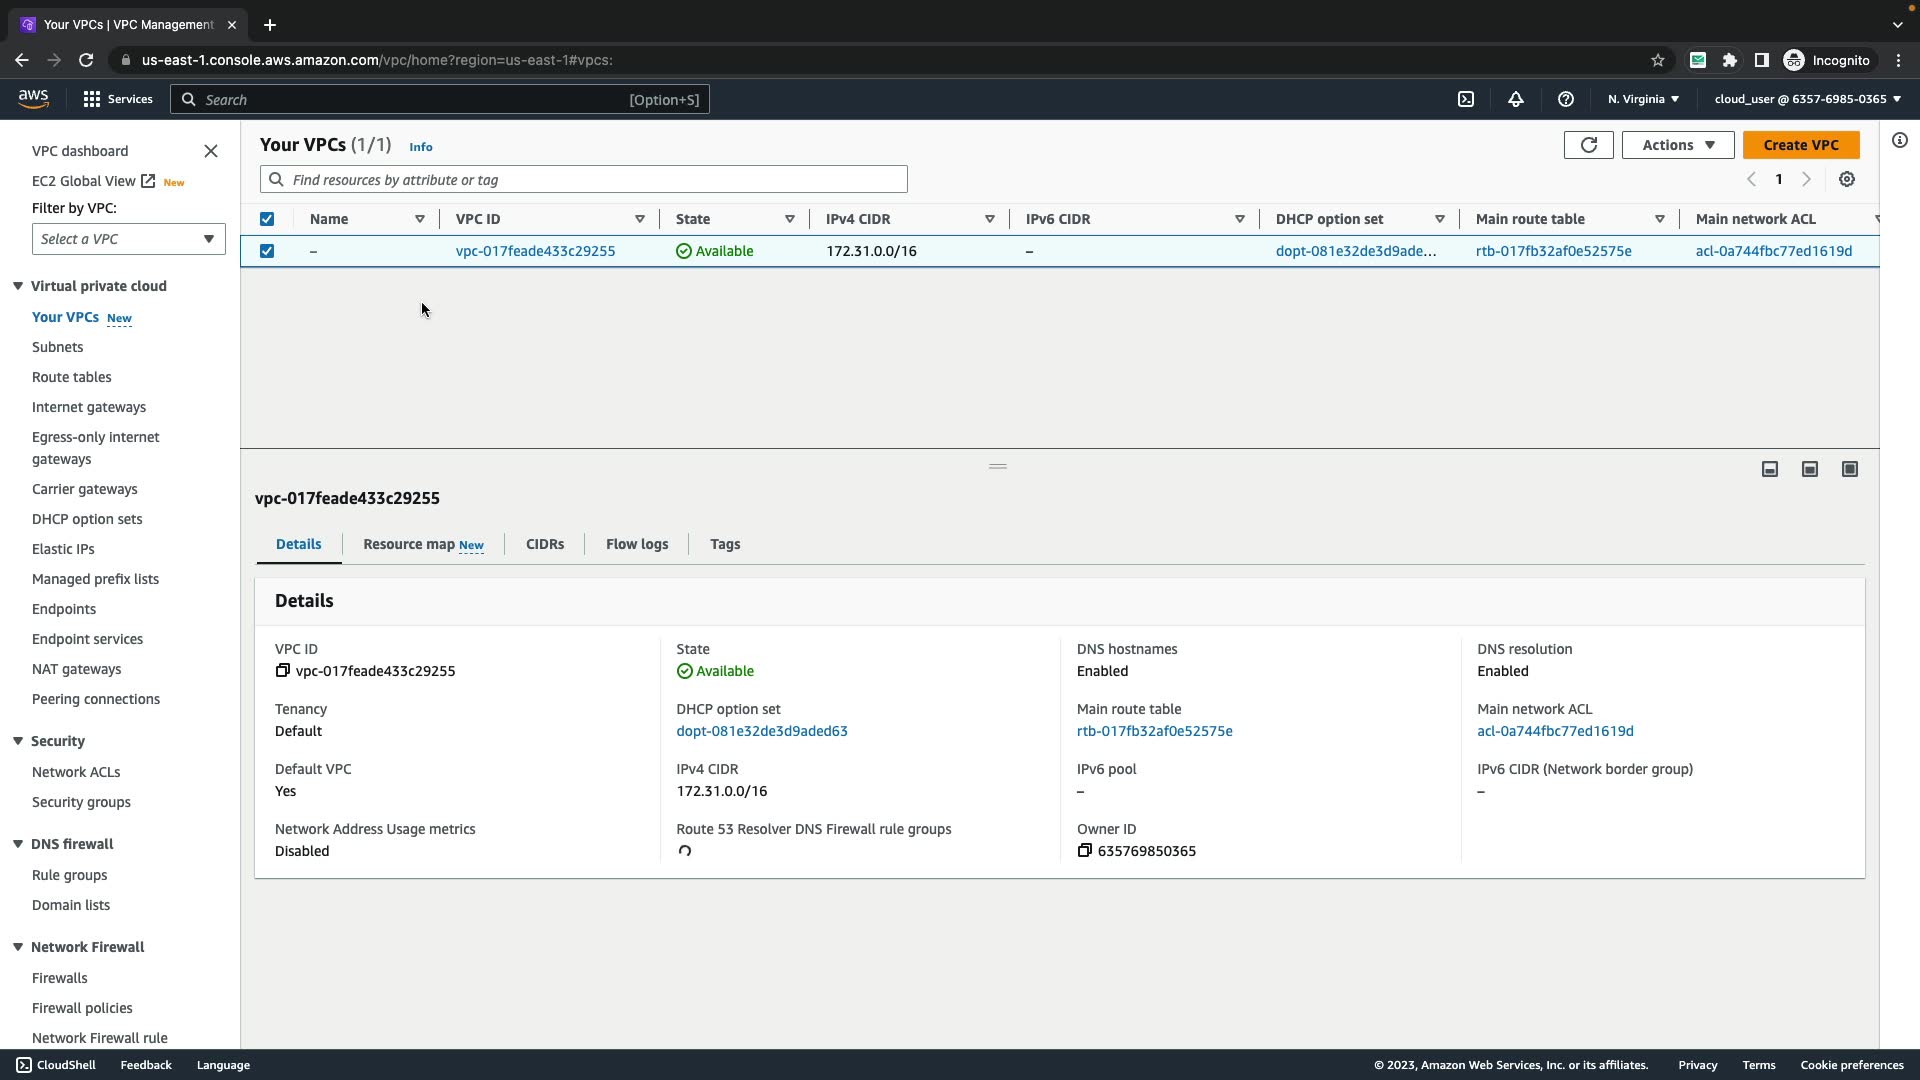Refresh the VPC list
1920x1080 pixels.
[x=1588, y=145]
